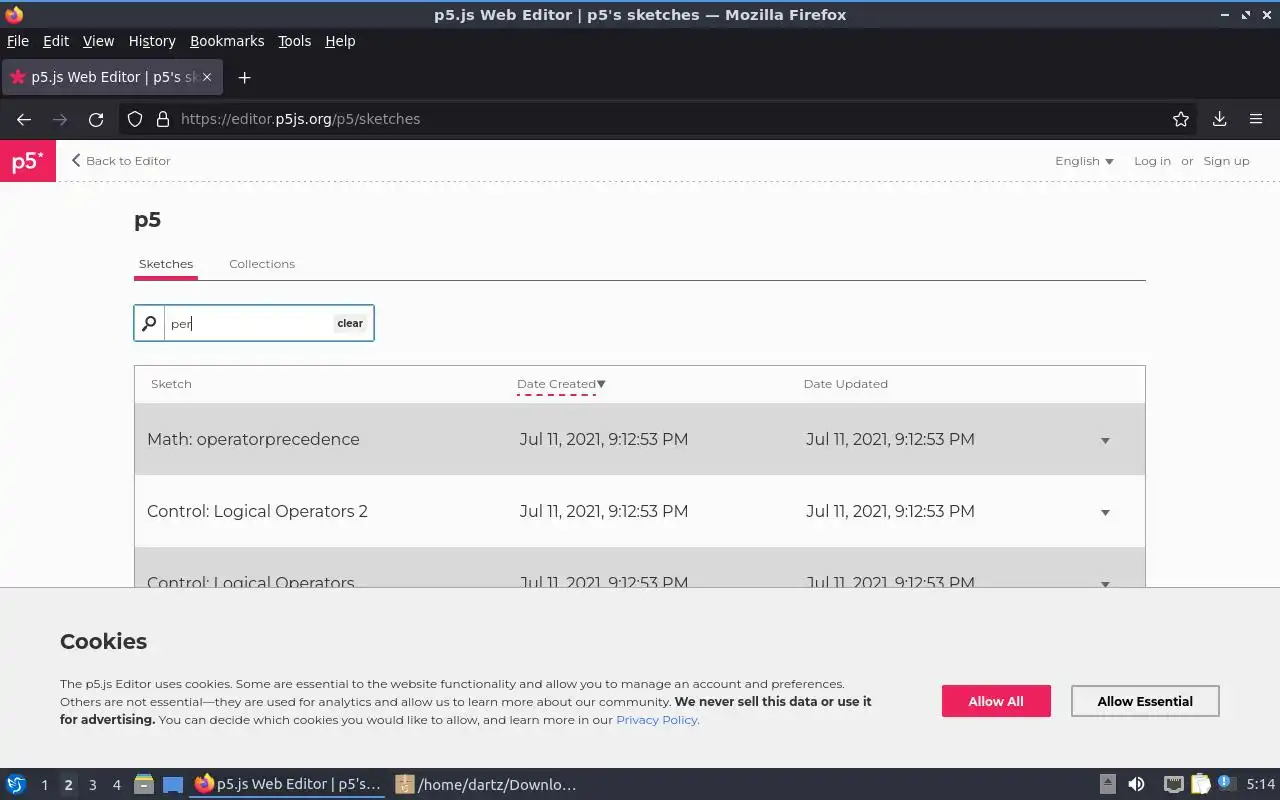
Task: Click the Firefox logo in title bar
Action: (x=14, y=15)
